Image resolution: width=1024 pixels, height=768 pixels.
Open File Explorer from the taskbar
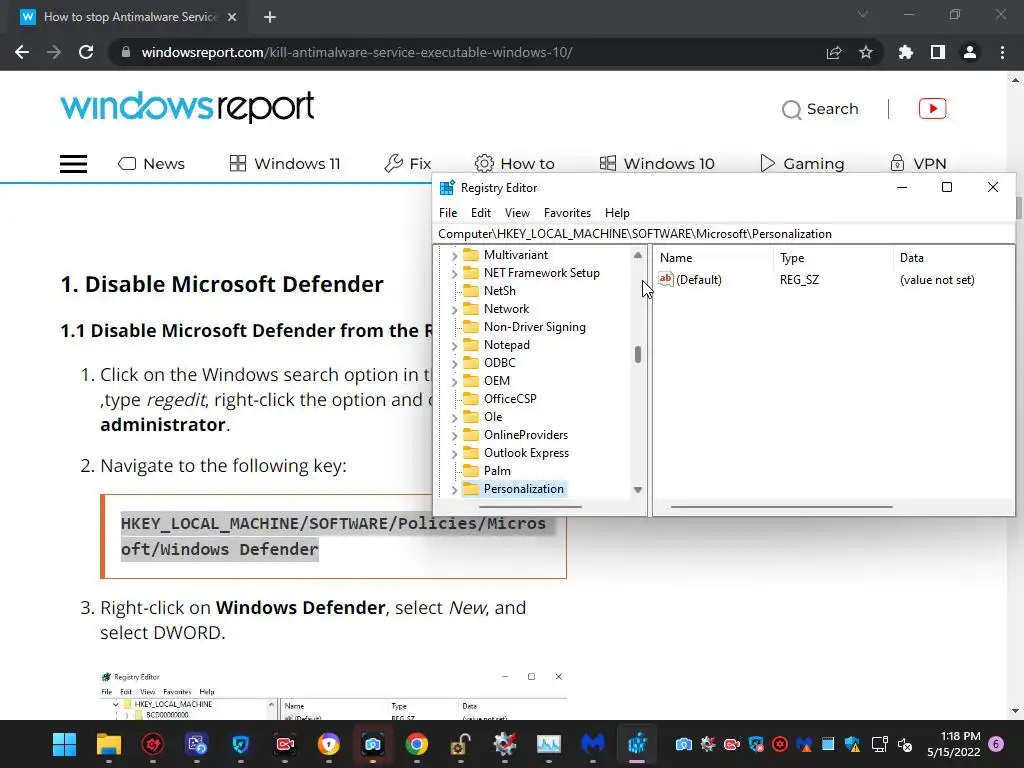coord(108,744)
